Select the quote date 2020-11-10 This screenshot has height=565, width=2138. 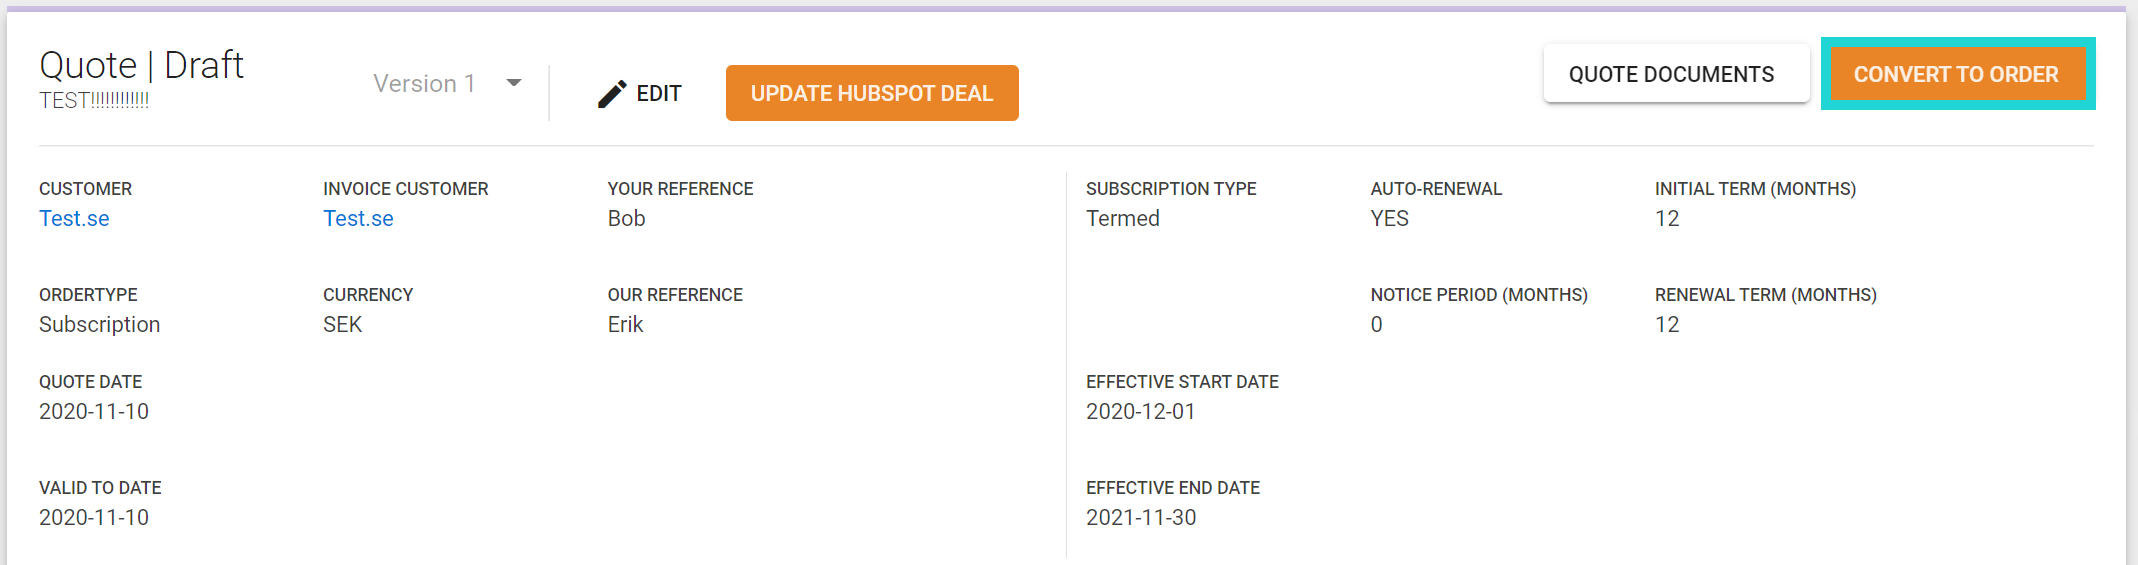click(94, 411)
